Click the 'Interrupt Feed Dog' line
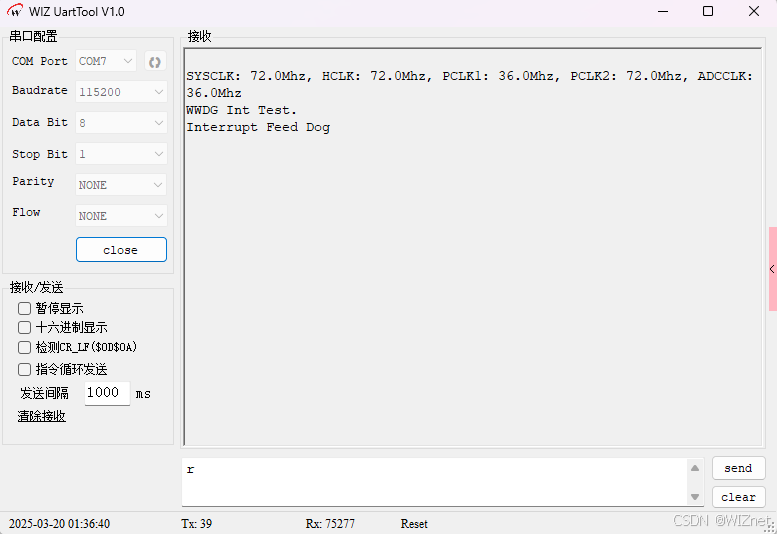Screen dimensions: 777x534 pos(258,127)
